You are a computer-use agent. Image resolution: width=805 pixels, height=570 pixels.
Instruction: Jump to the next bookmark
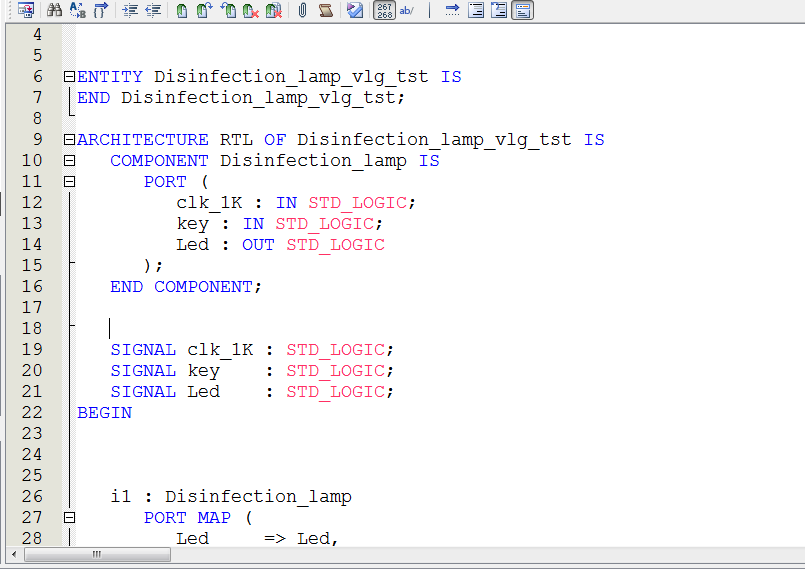(x=204, y=10)
